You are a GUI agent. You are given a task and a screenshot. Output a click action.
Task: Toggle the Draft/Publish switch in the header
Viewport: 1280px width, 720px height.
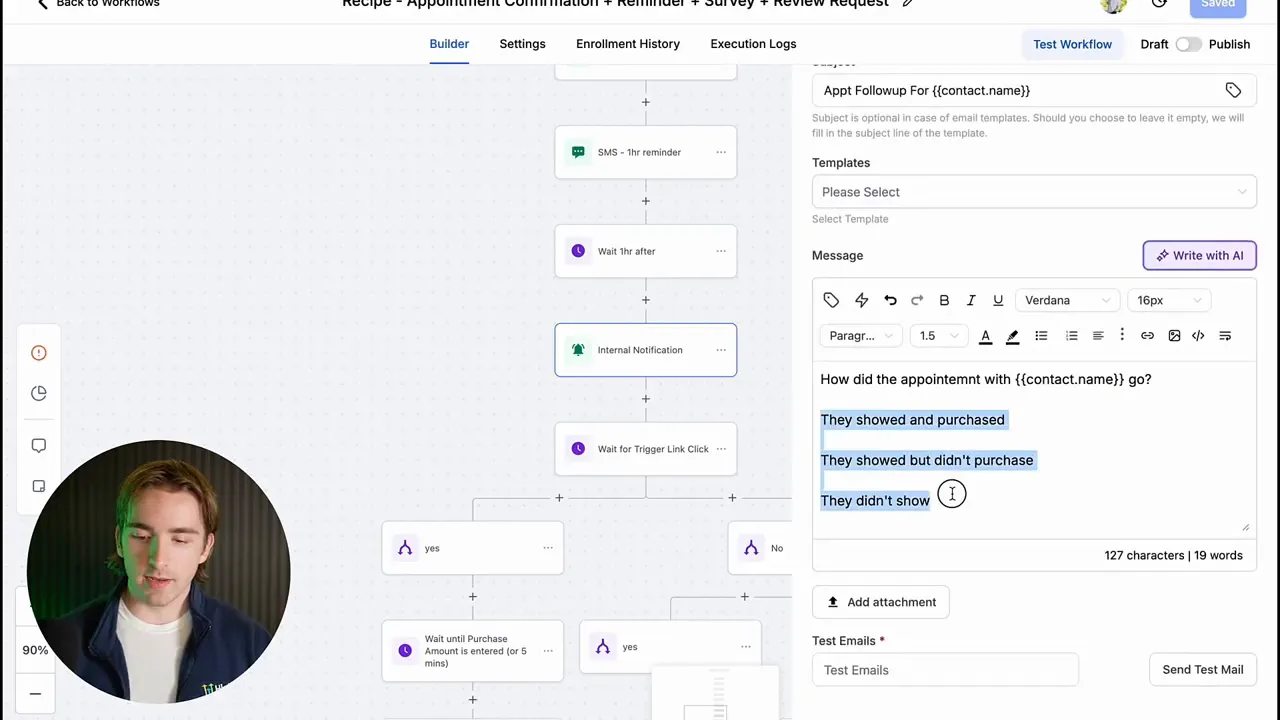1188,44
